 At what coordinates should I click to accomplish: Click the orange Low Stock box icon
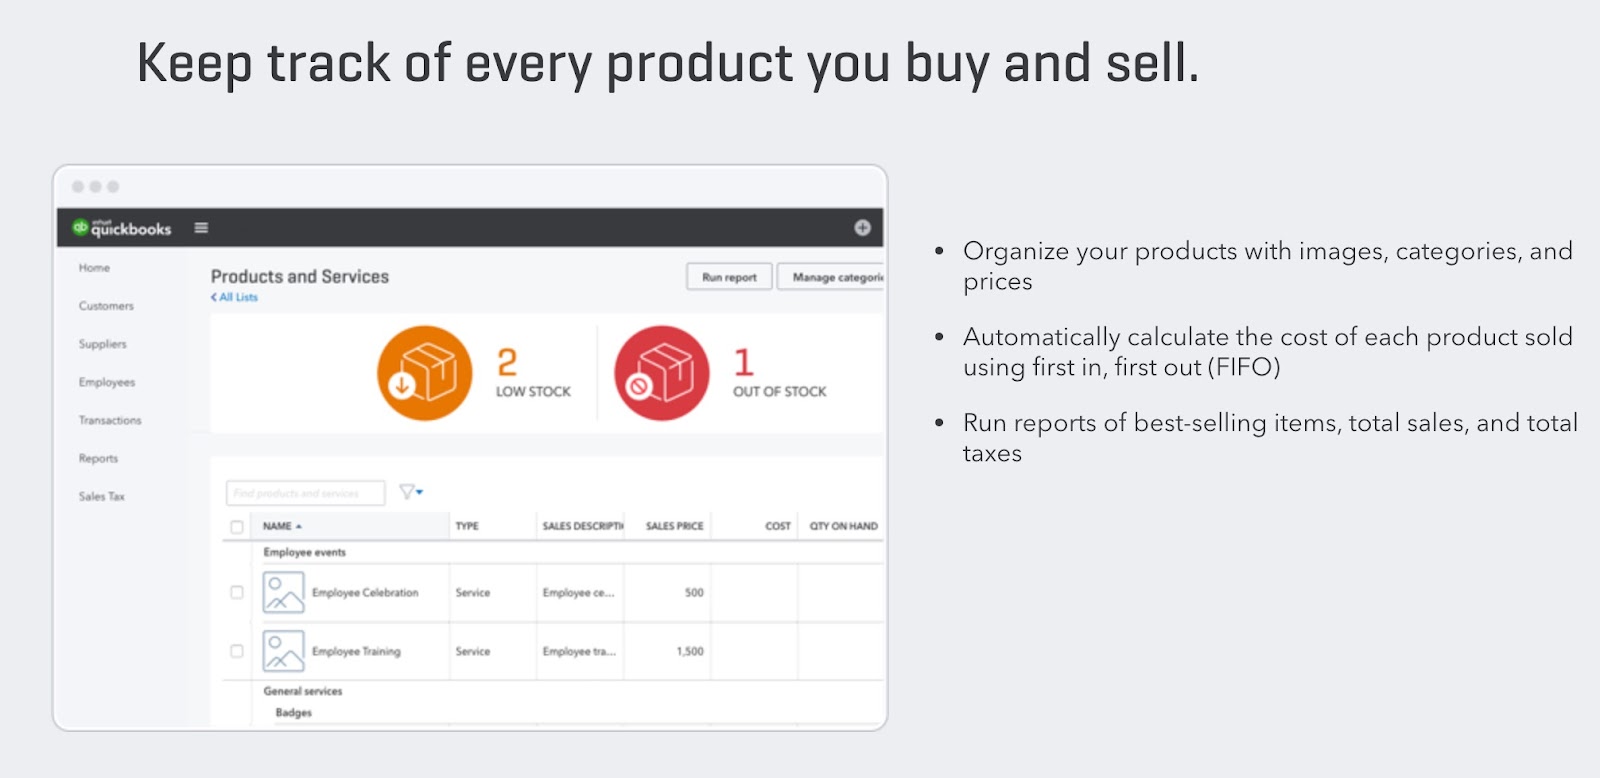pos(425,373)
